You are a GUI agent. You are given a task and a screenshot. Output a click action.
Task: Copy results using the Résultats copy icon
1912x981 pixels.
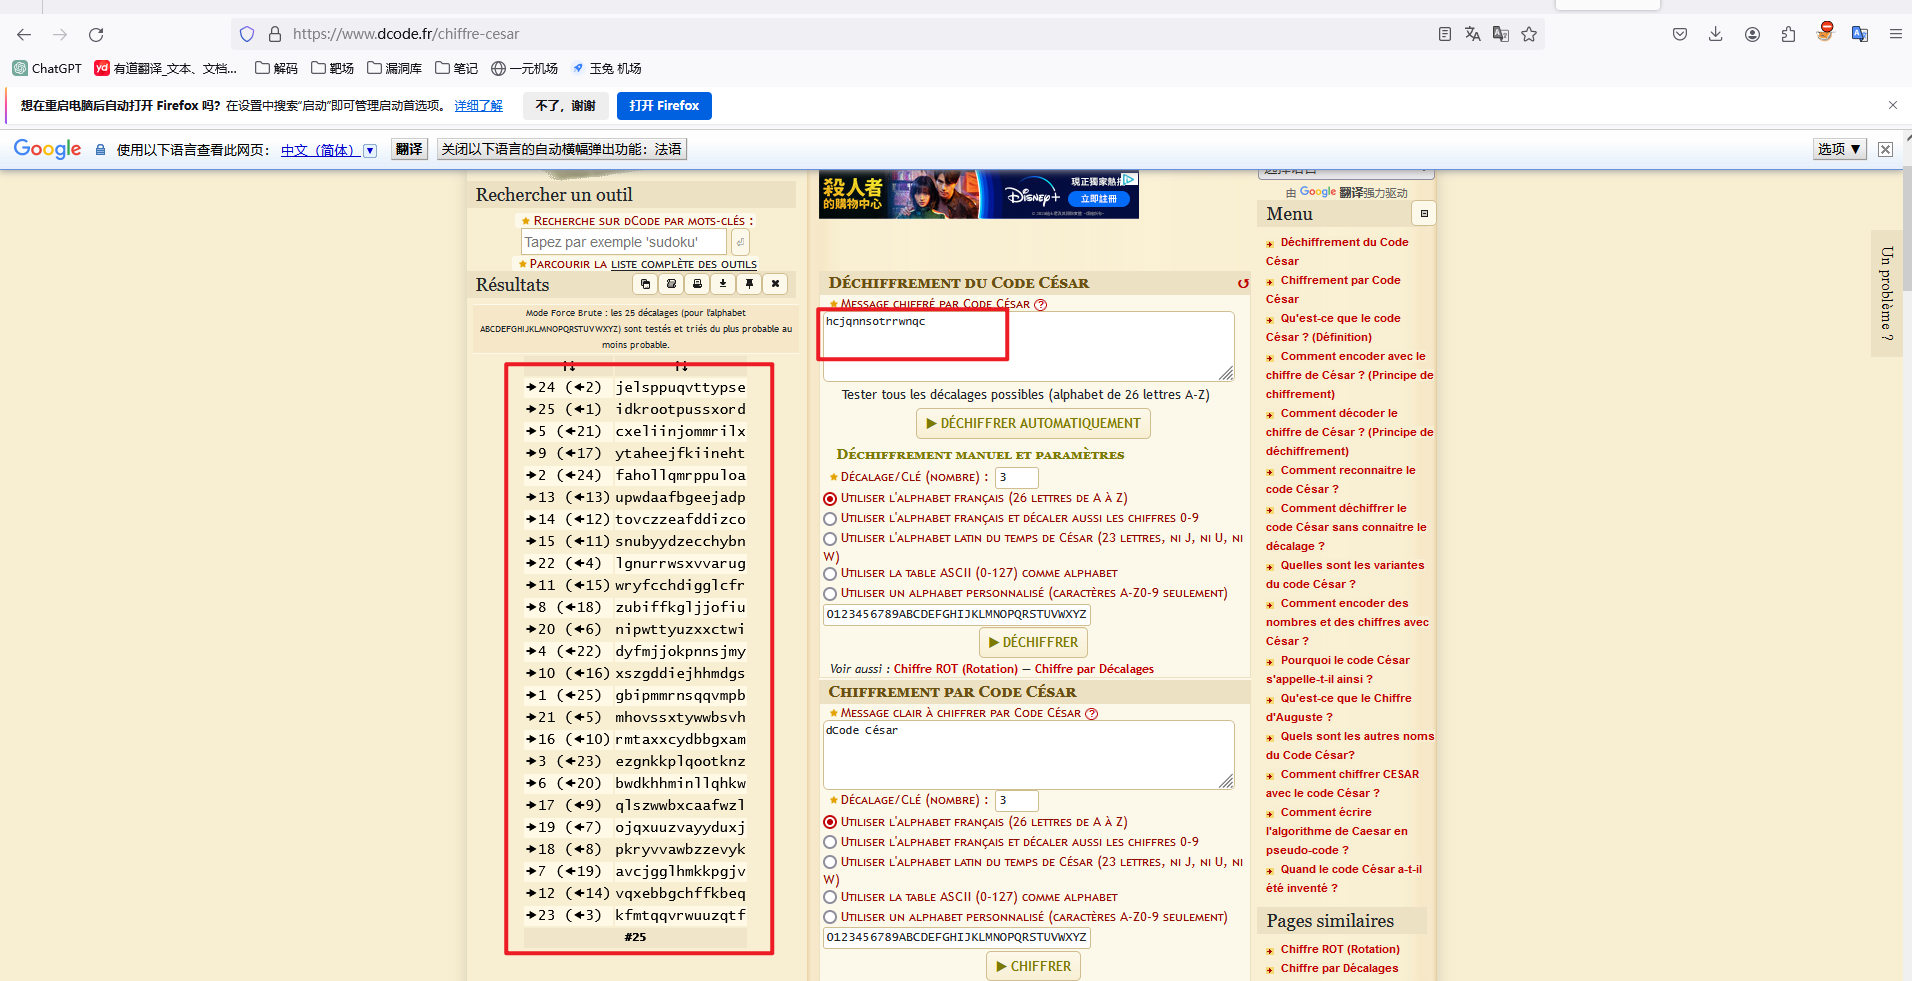[646, 284]
